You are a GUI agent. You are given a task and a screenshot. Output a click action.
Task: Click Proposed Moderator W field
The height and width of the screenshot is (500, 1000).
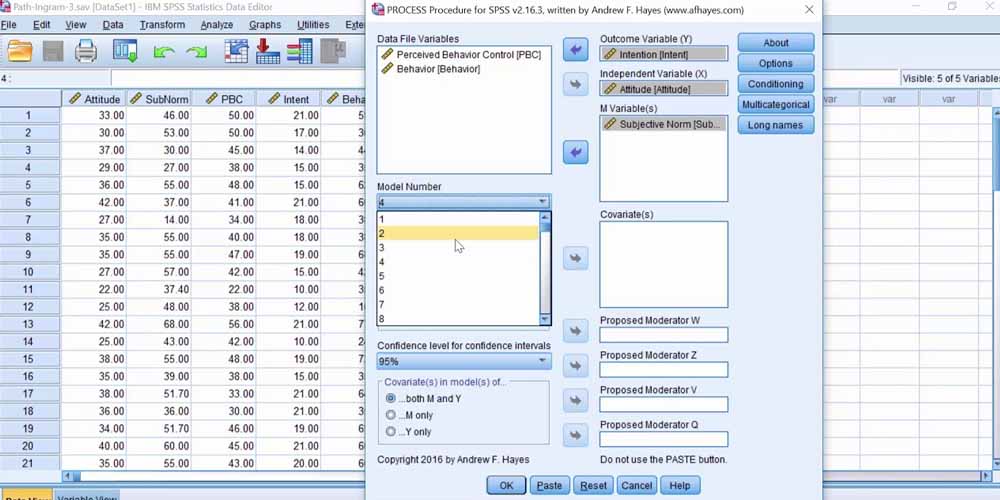(x=663, y=335)
